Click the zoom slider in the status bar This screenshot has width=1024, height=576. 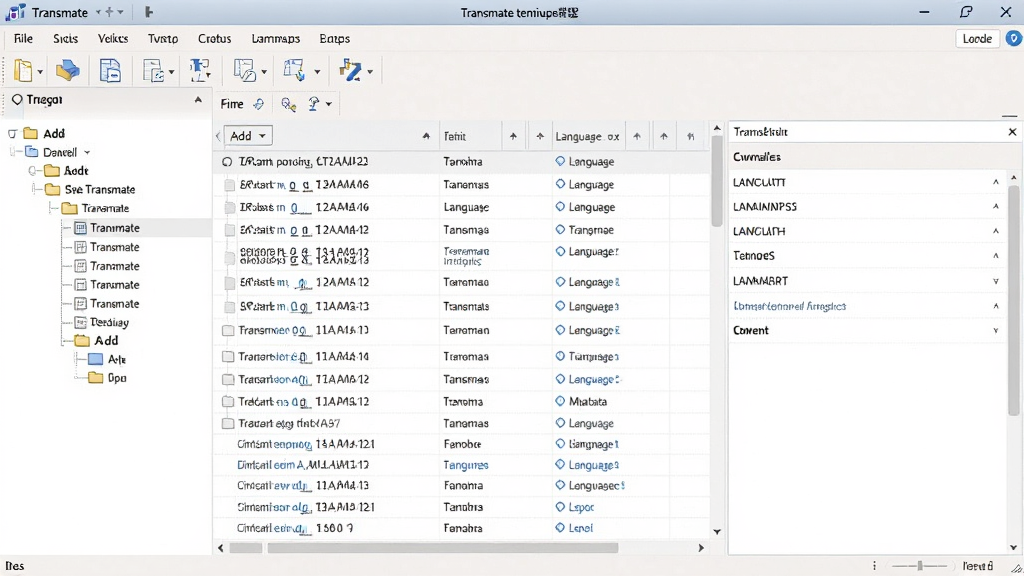tap(920, 566)
